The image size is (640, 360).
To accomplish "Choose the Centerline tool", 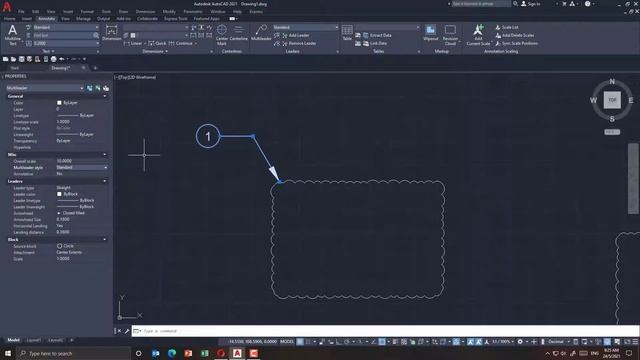I will coord(238,33).
